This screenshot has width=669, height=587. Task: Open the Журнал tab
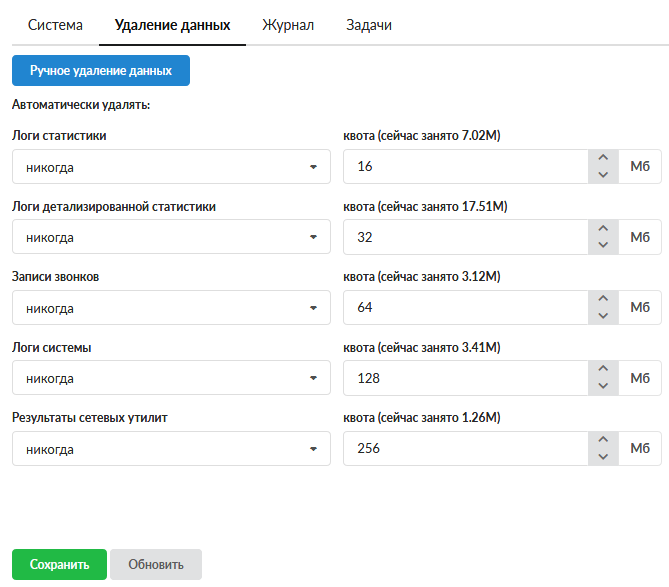tap(288, 25)
